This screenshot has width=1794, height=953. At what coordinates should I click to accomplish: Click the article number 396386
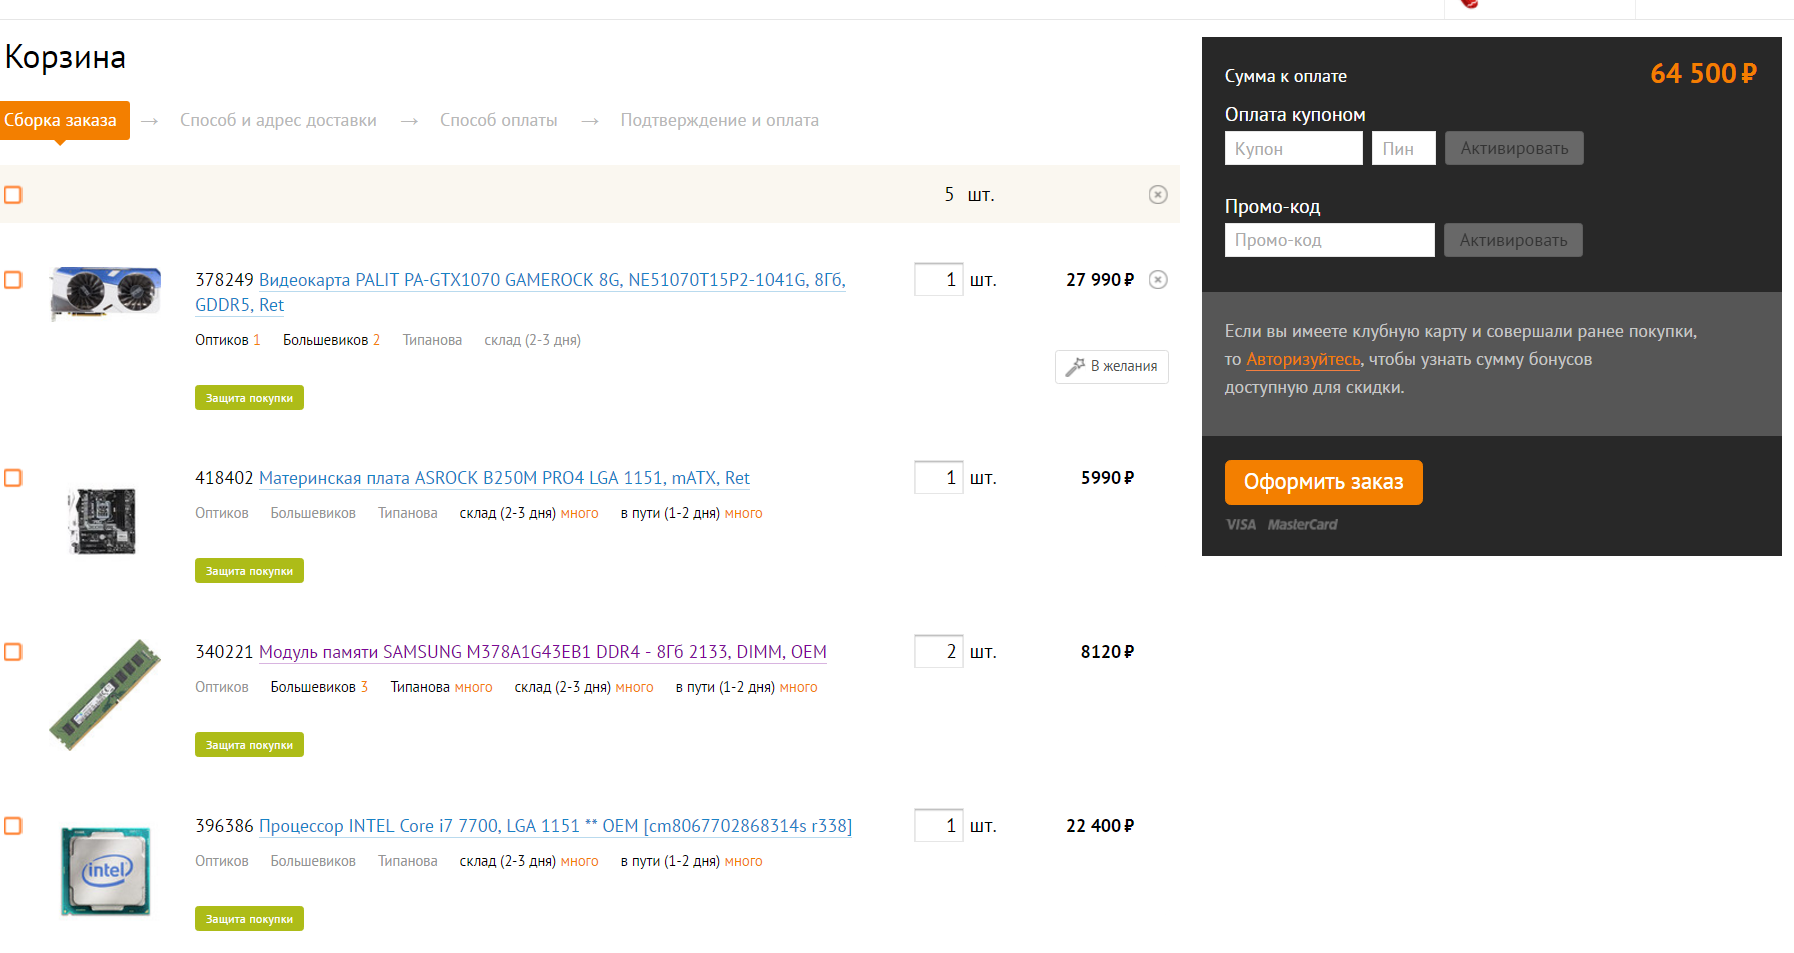225,826
